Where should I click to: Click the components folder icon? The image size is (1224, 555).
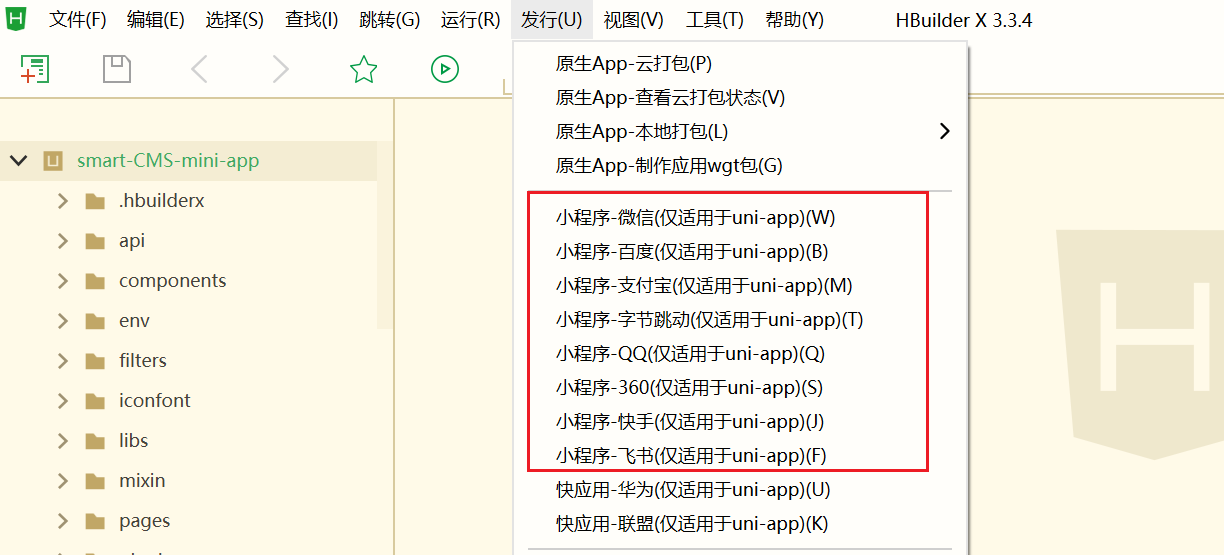[95, 281]
